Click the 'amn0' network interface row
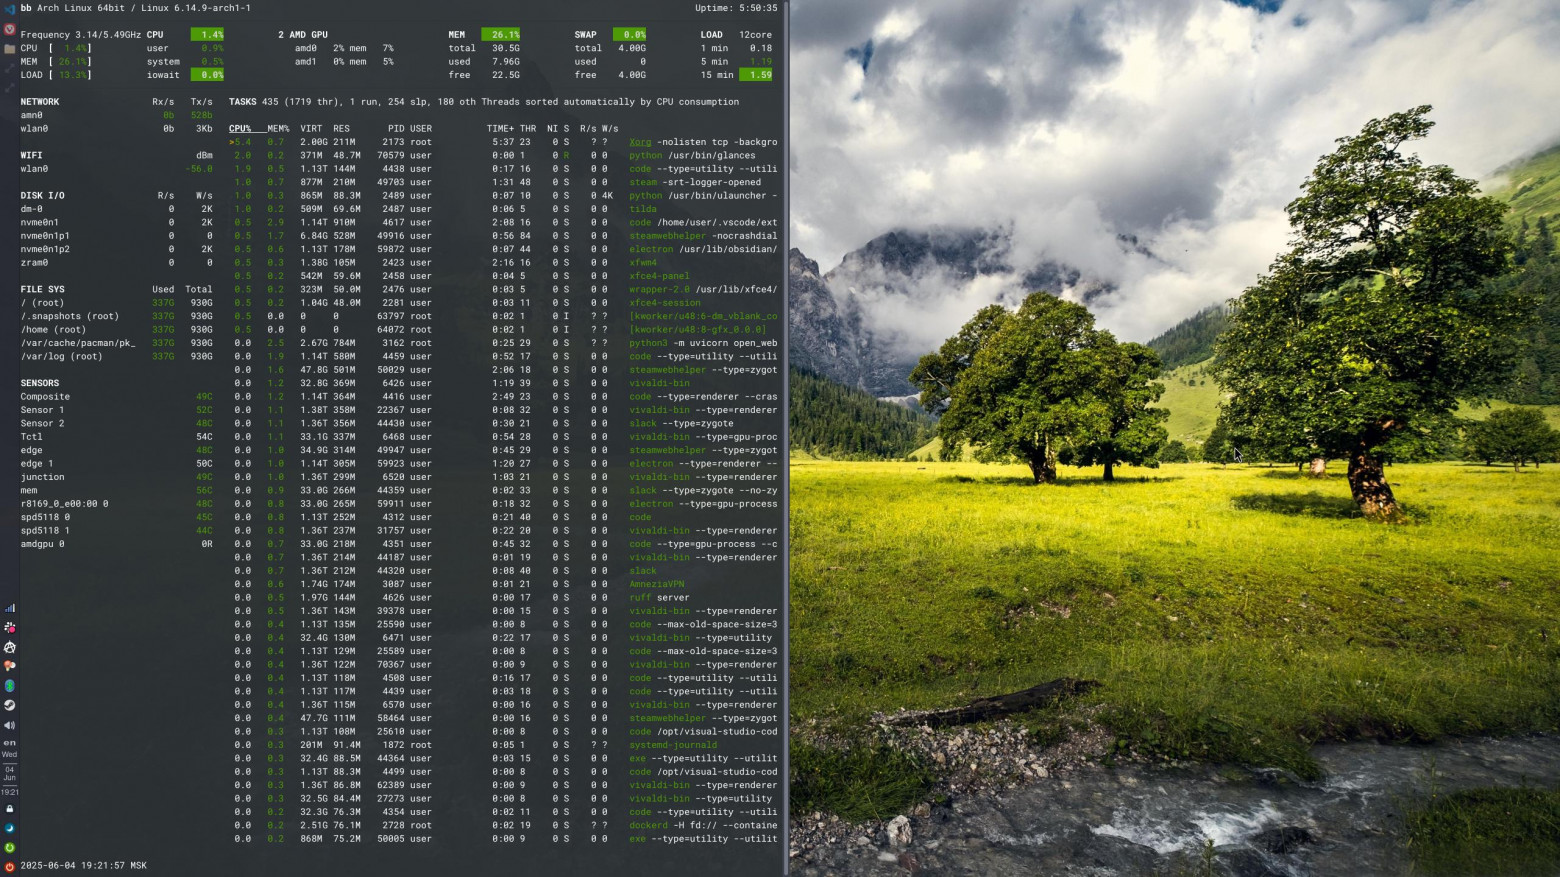Screen dimensions: 1560x877 [x=116, y=115]
